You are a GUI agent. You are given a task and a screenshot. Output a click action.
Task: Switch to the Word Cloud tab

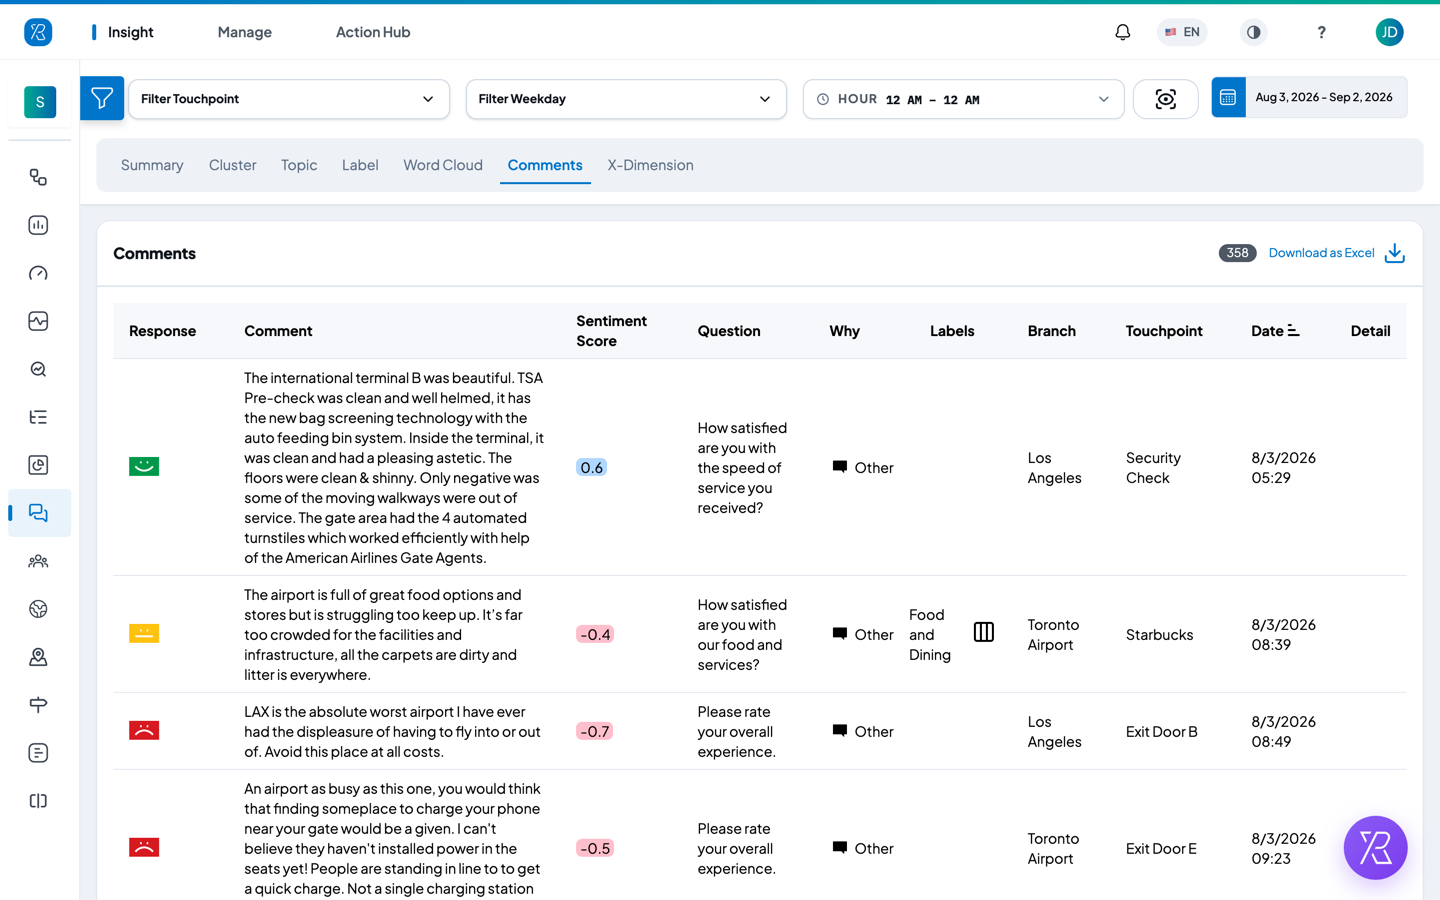pyautogui.click(x=443, y=165)
